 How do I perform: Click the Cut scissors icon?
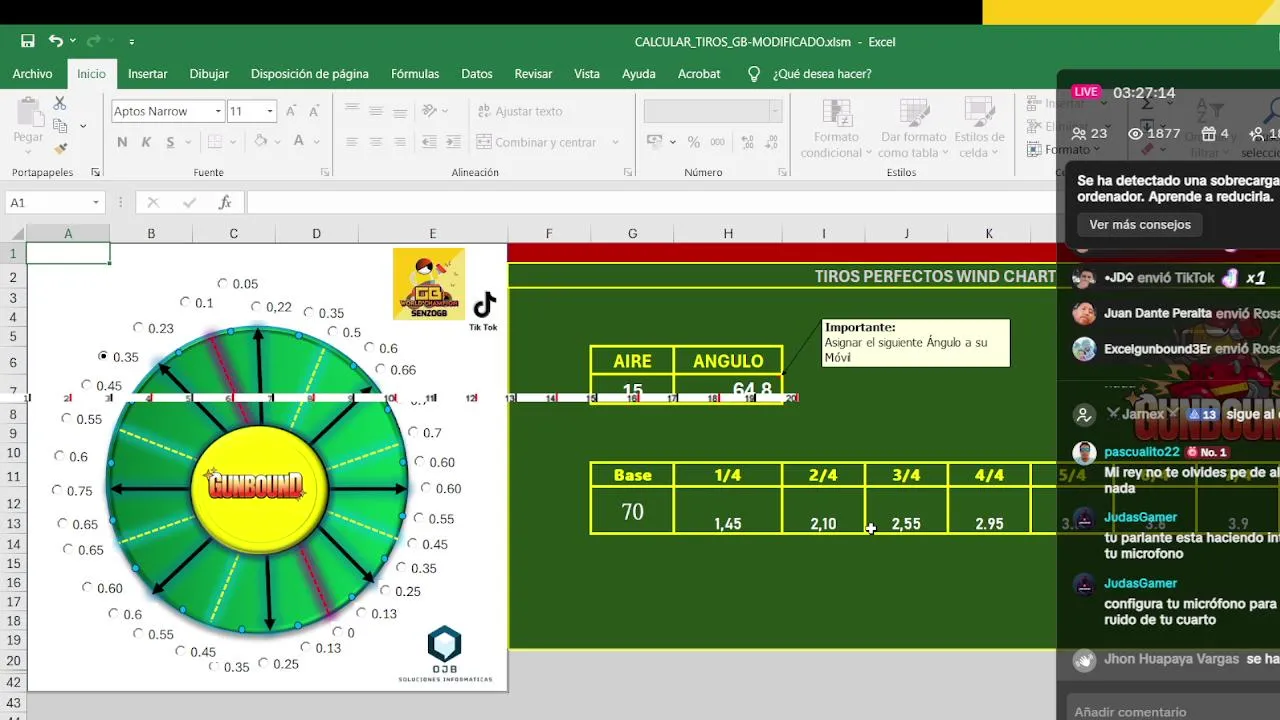point(60,103)
